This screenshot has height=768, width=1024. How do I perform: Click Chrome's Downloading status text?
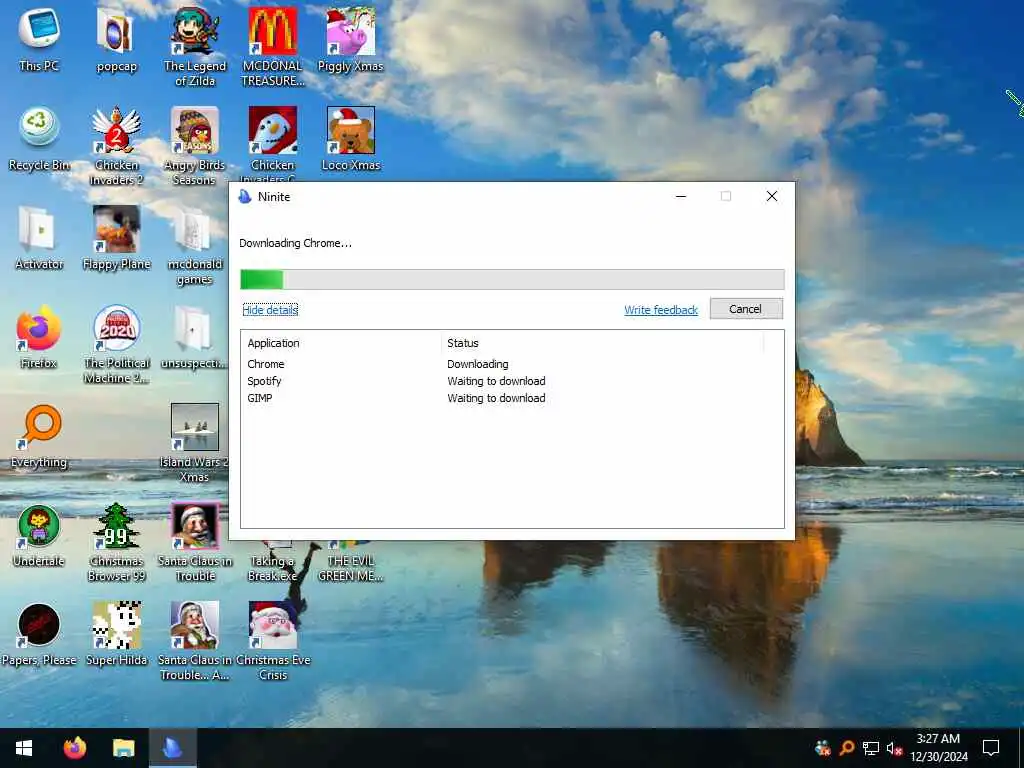point(477,364)
